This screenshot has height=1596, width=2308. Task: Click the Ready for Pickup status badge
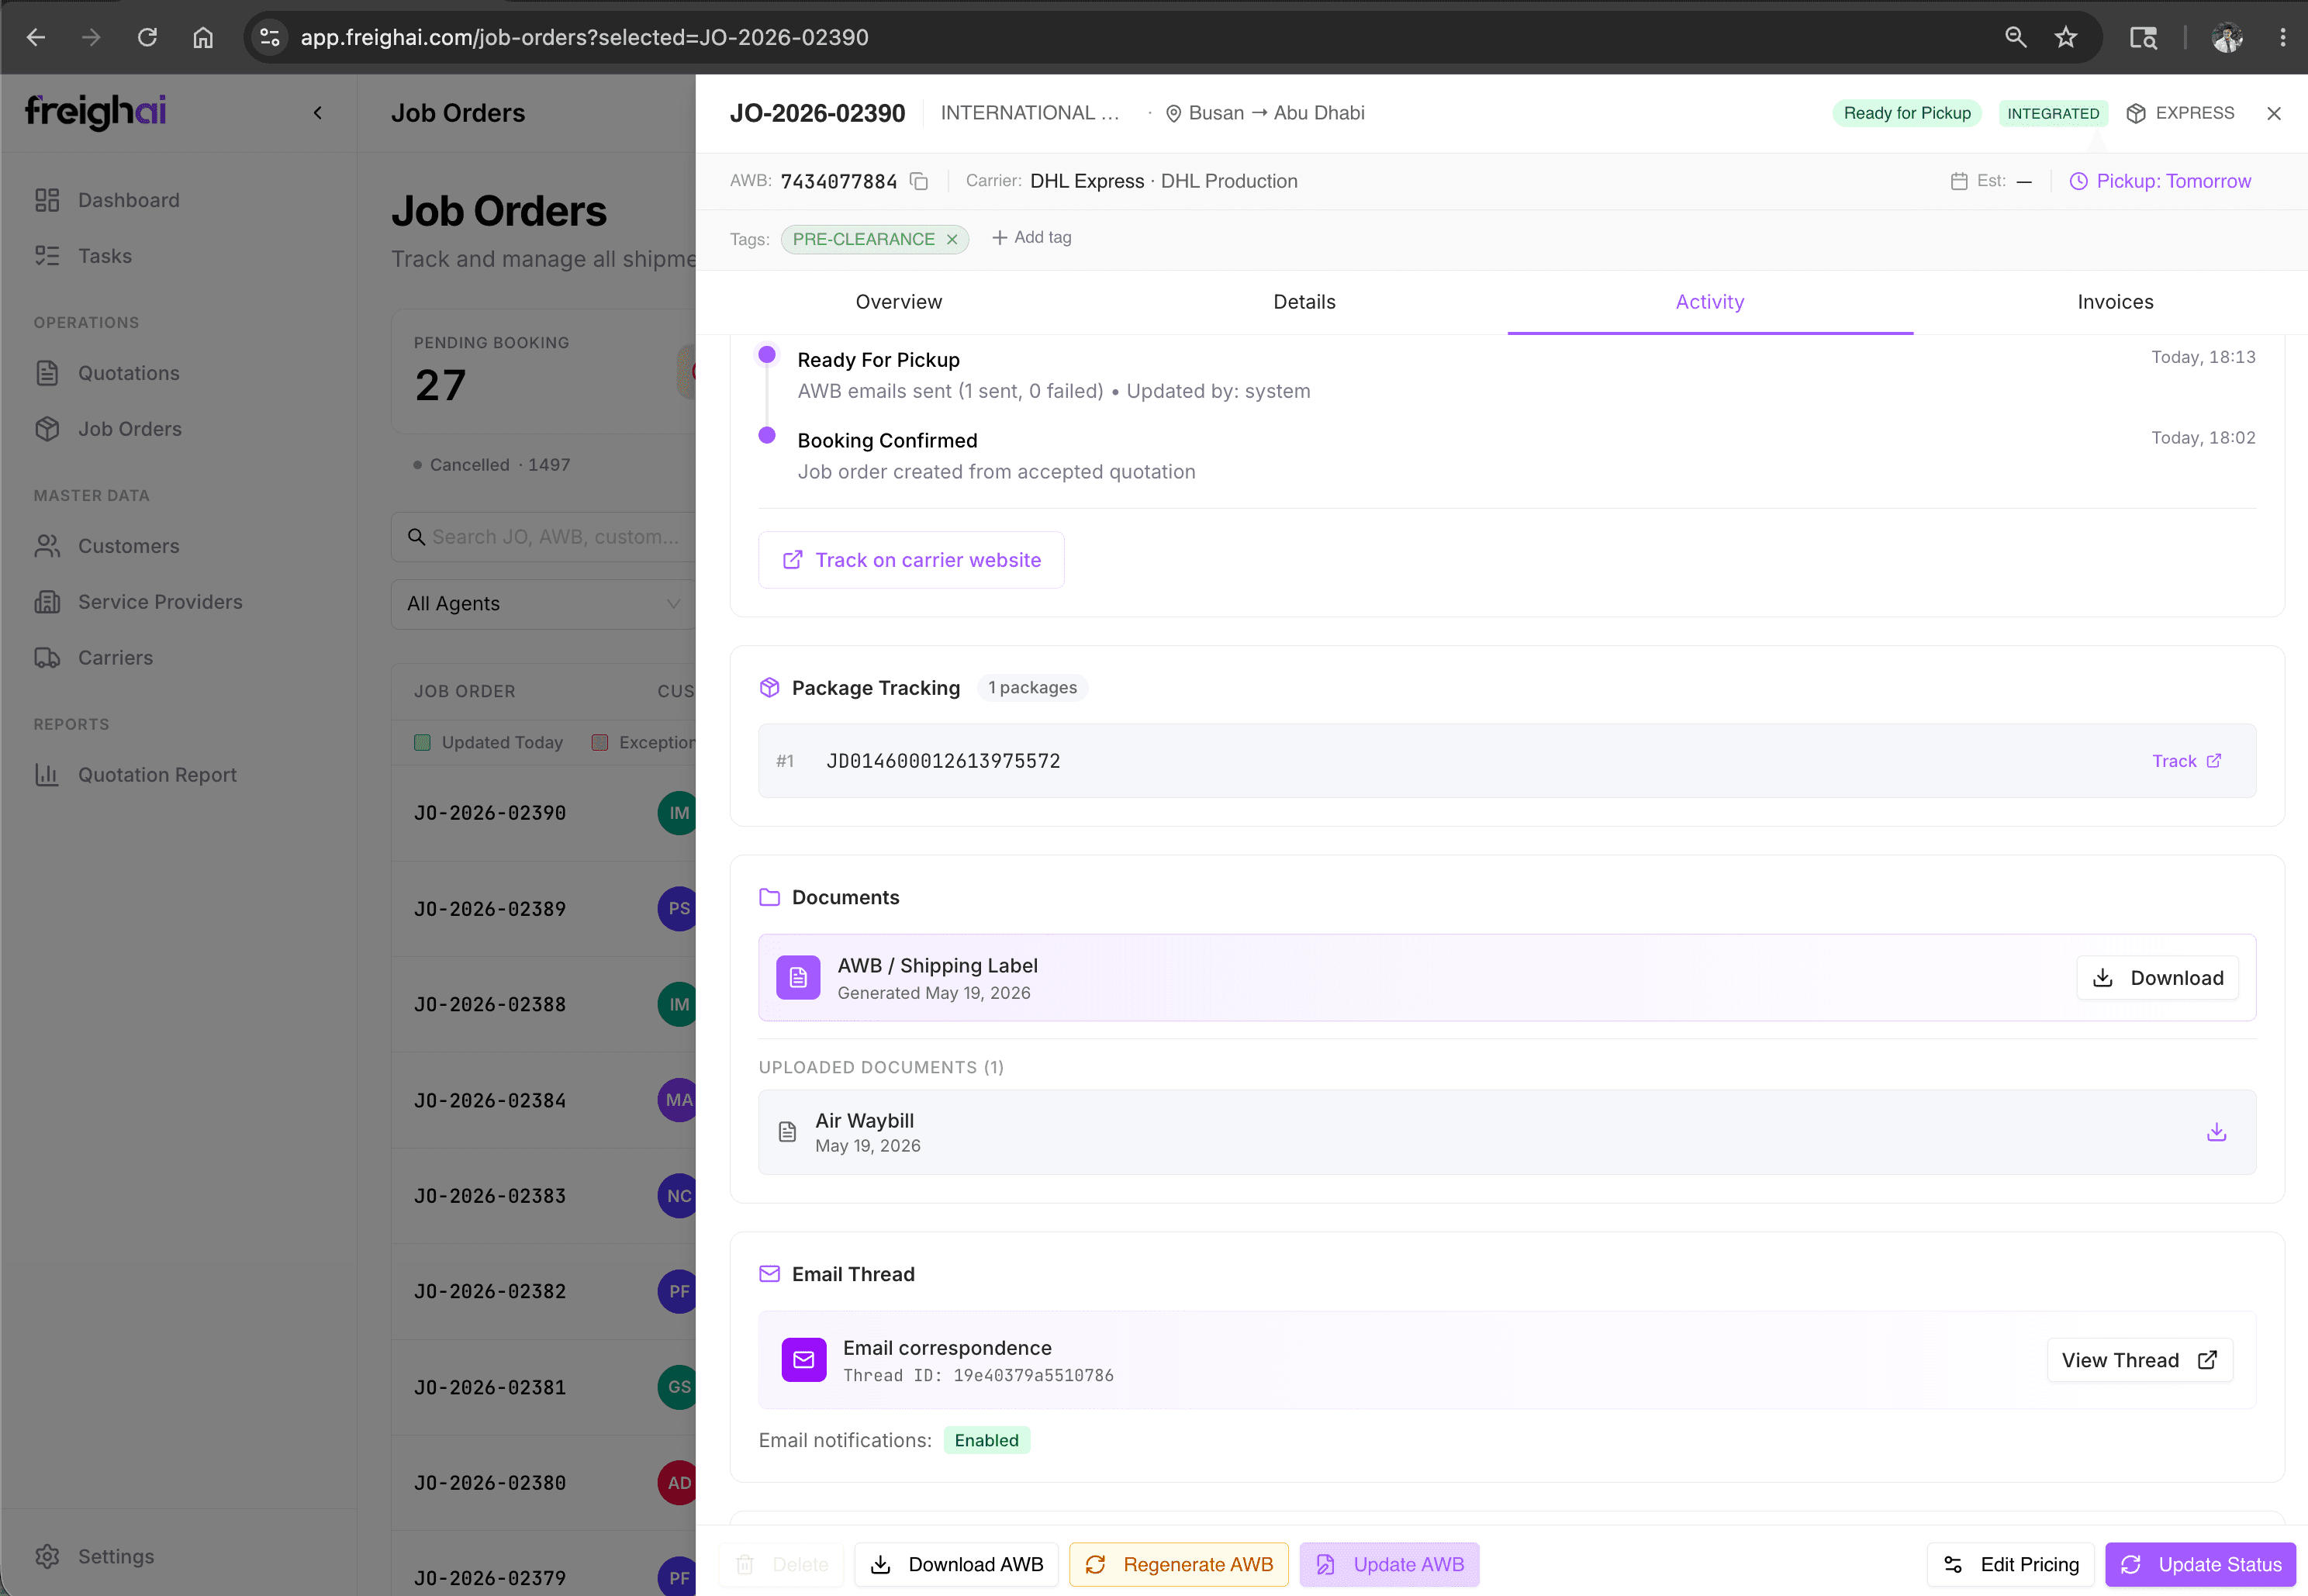(1906, 113)
